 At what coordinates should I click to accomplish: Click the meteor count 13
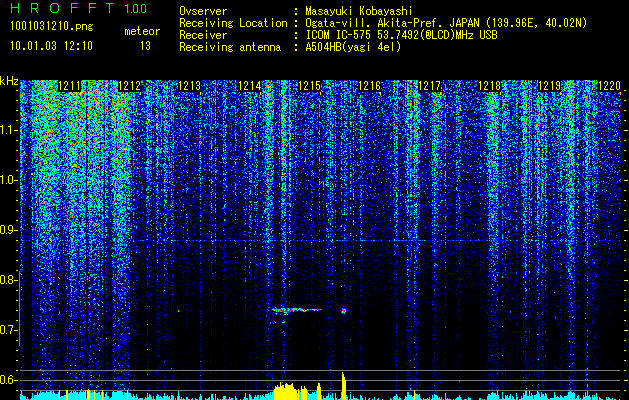pos(145,46)
